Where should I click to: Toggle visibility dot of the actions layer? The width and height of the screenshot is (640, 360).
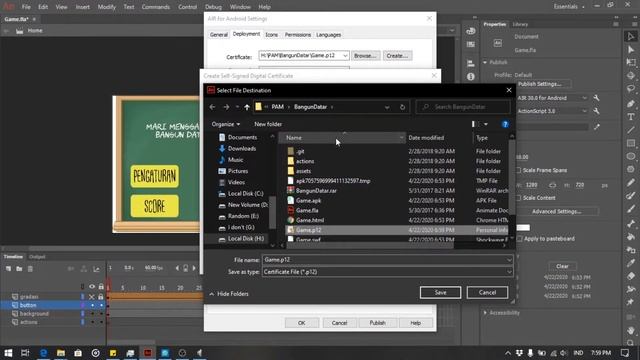(92, 322)
